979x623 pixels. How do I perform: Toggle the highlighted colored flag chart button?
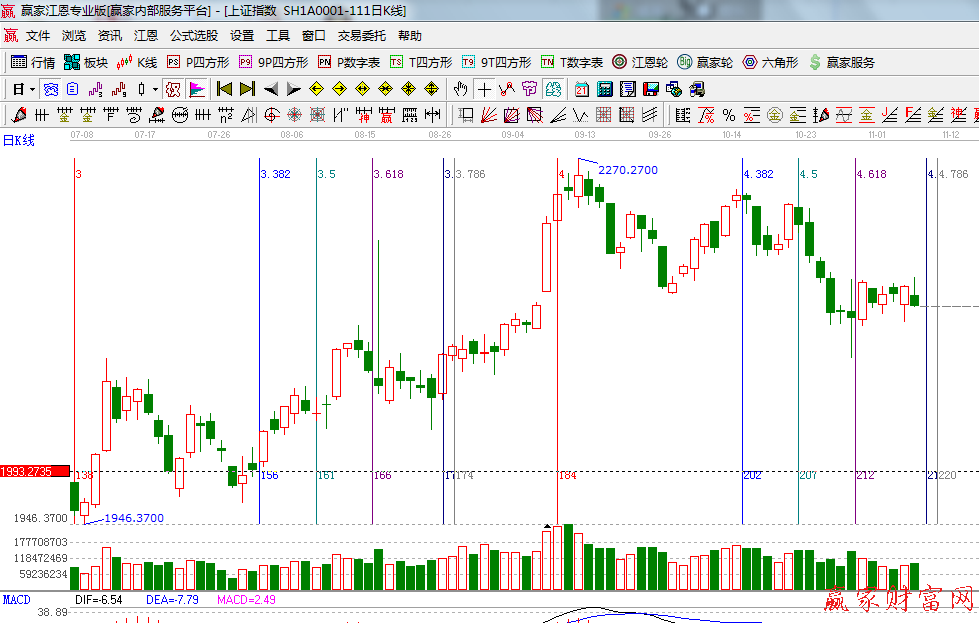point(197,89)
